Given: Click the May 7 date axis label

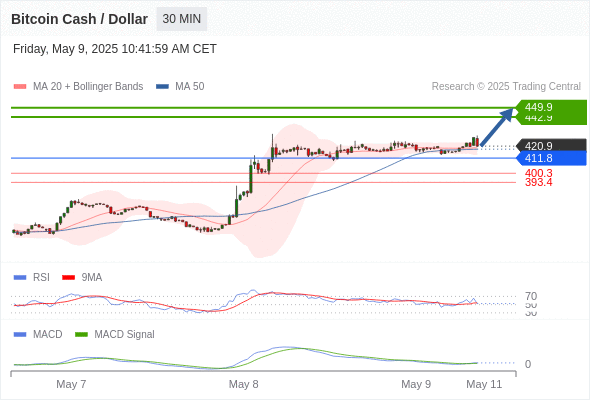Looking at the screenshot, I should [71, 384].
